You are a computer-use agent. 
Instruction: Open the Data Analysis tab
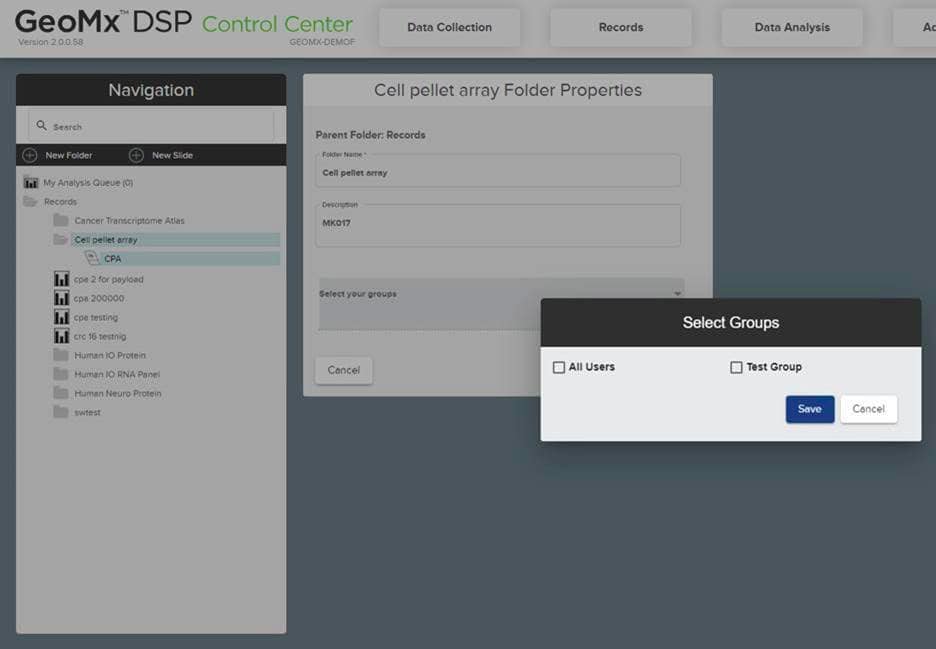pyautogui.click(x=791, y=27)
